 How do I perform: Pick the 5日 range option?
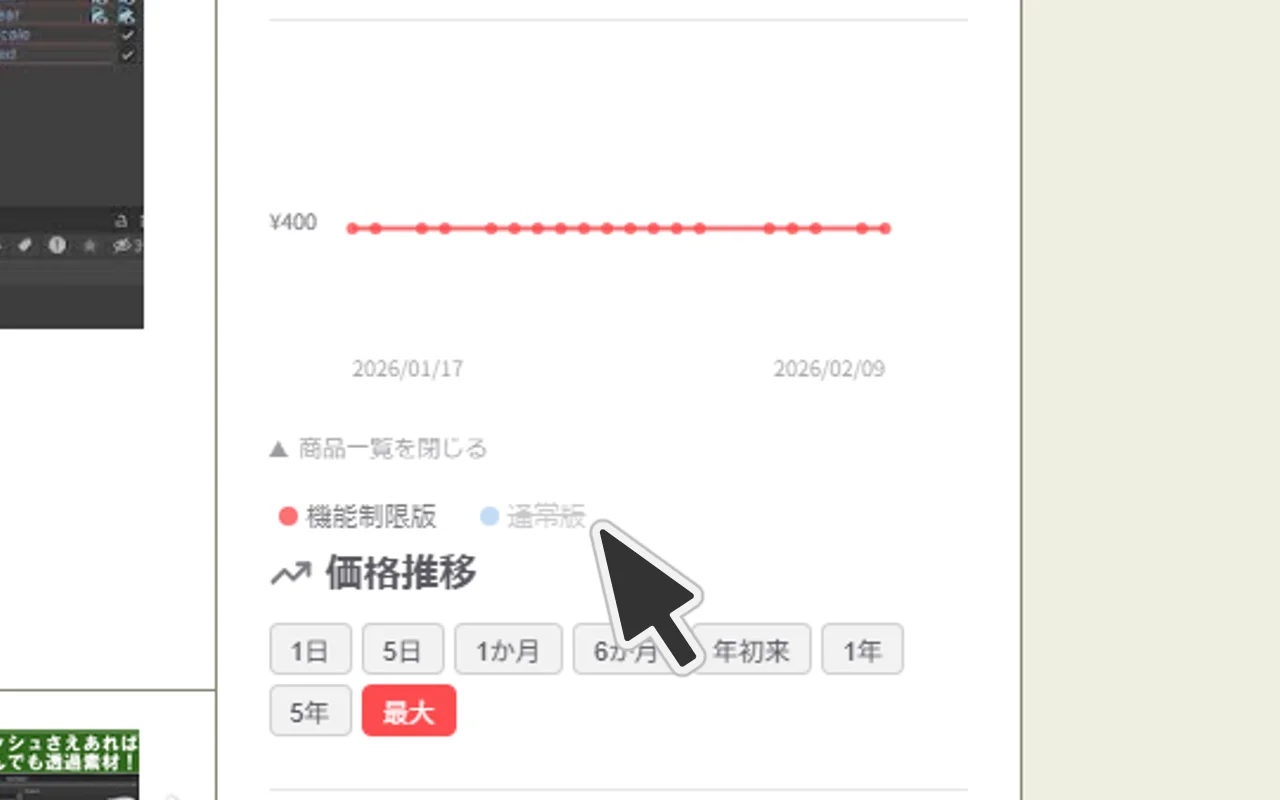[403, 649]
